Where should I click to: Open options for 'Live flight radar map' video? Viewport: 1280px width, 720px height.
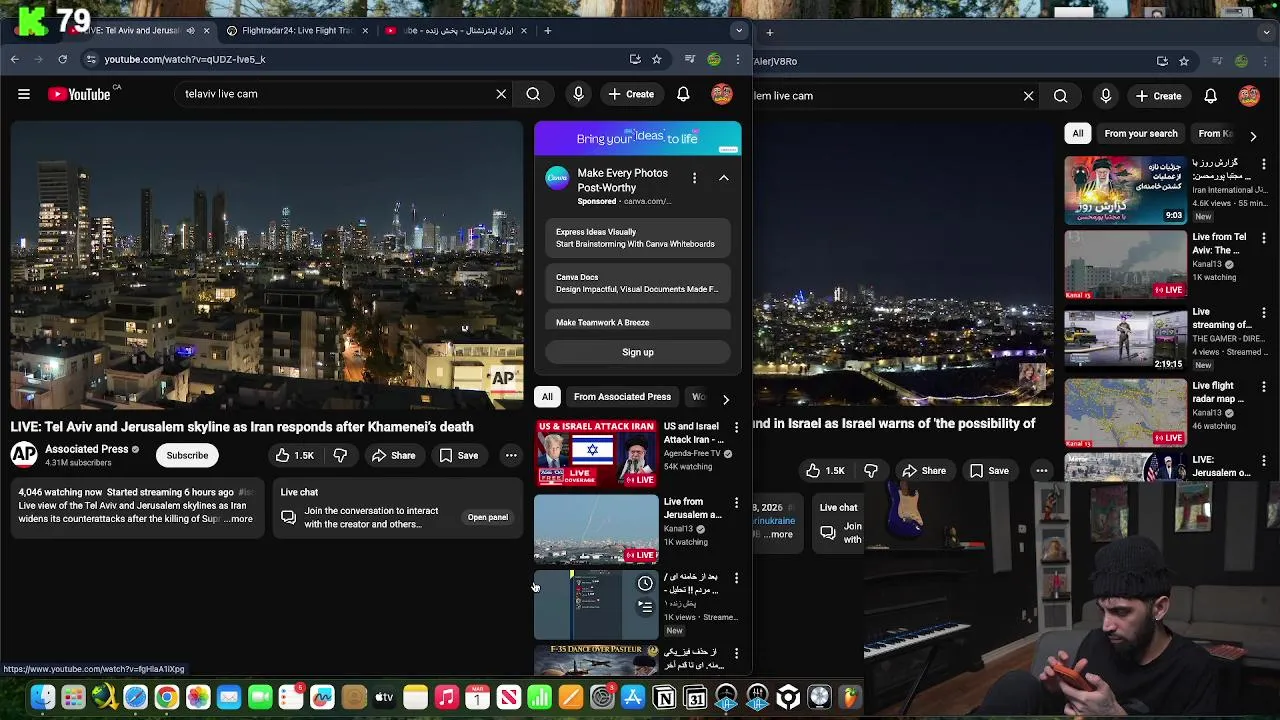click(1264, 386)
